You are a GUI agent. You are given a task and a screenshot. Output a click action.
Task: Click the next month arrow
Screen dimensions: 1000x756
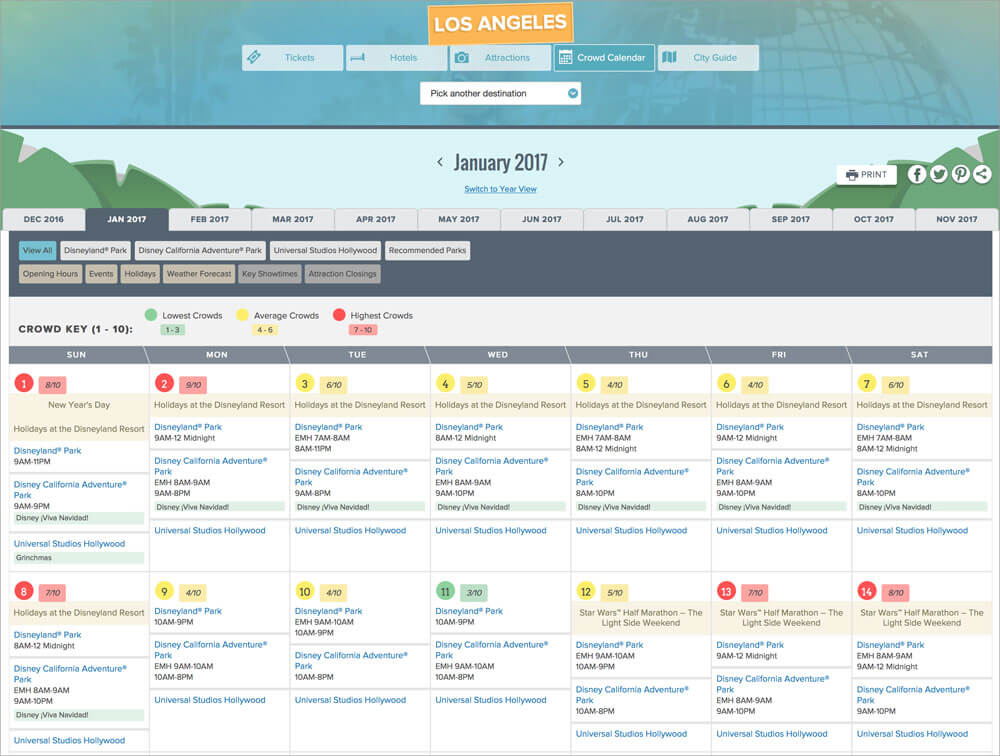pyautogui.click(x=561, y=161)
